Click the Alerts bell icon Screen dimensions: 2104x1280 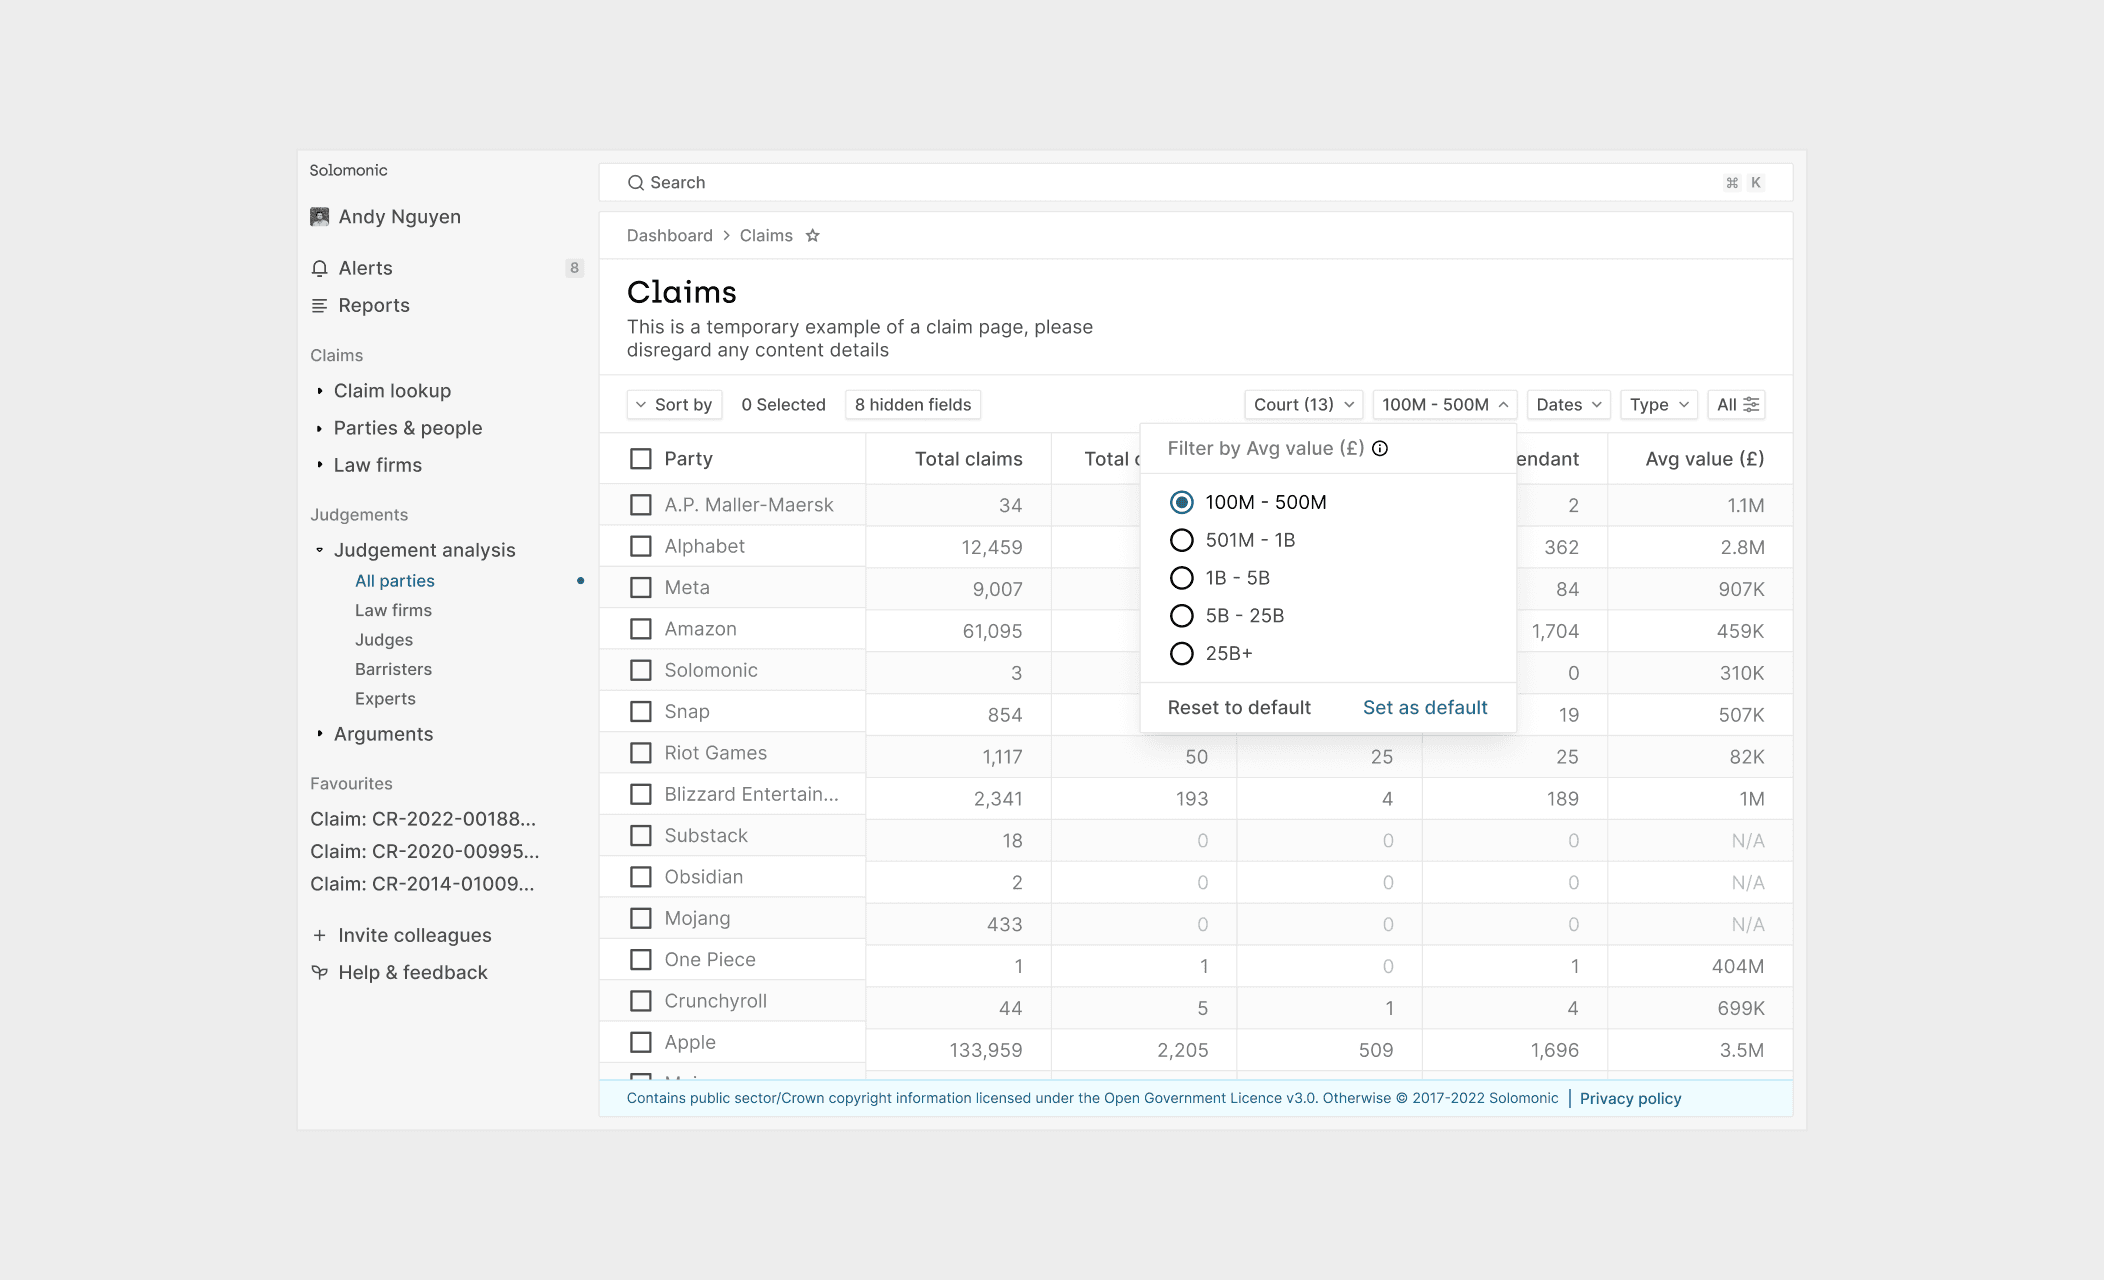pyautogui.click(x=320, y=268)
